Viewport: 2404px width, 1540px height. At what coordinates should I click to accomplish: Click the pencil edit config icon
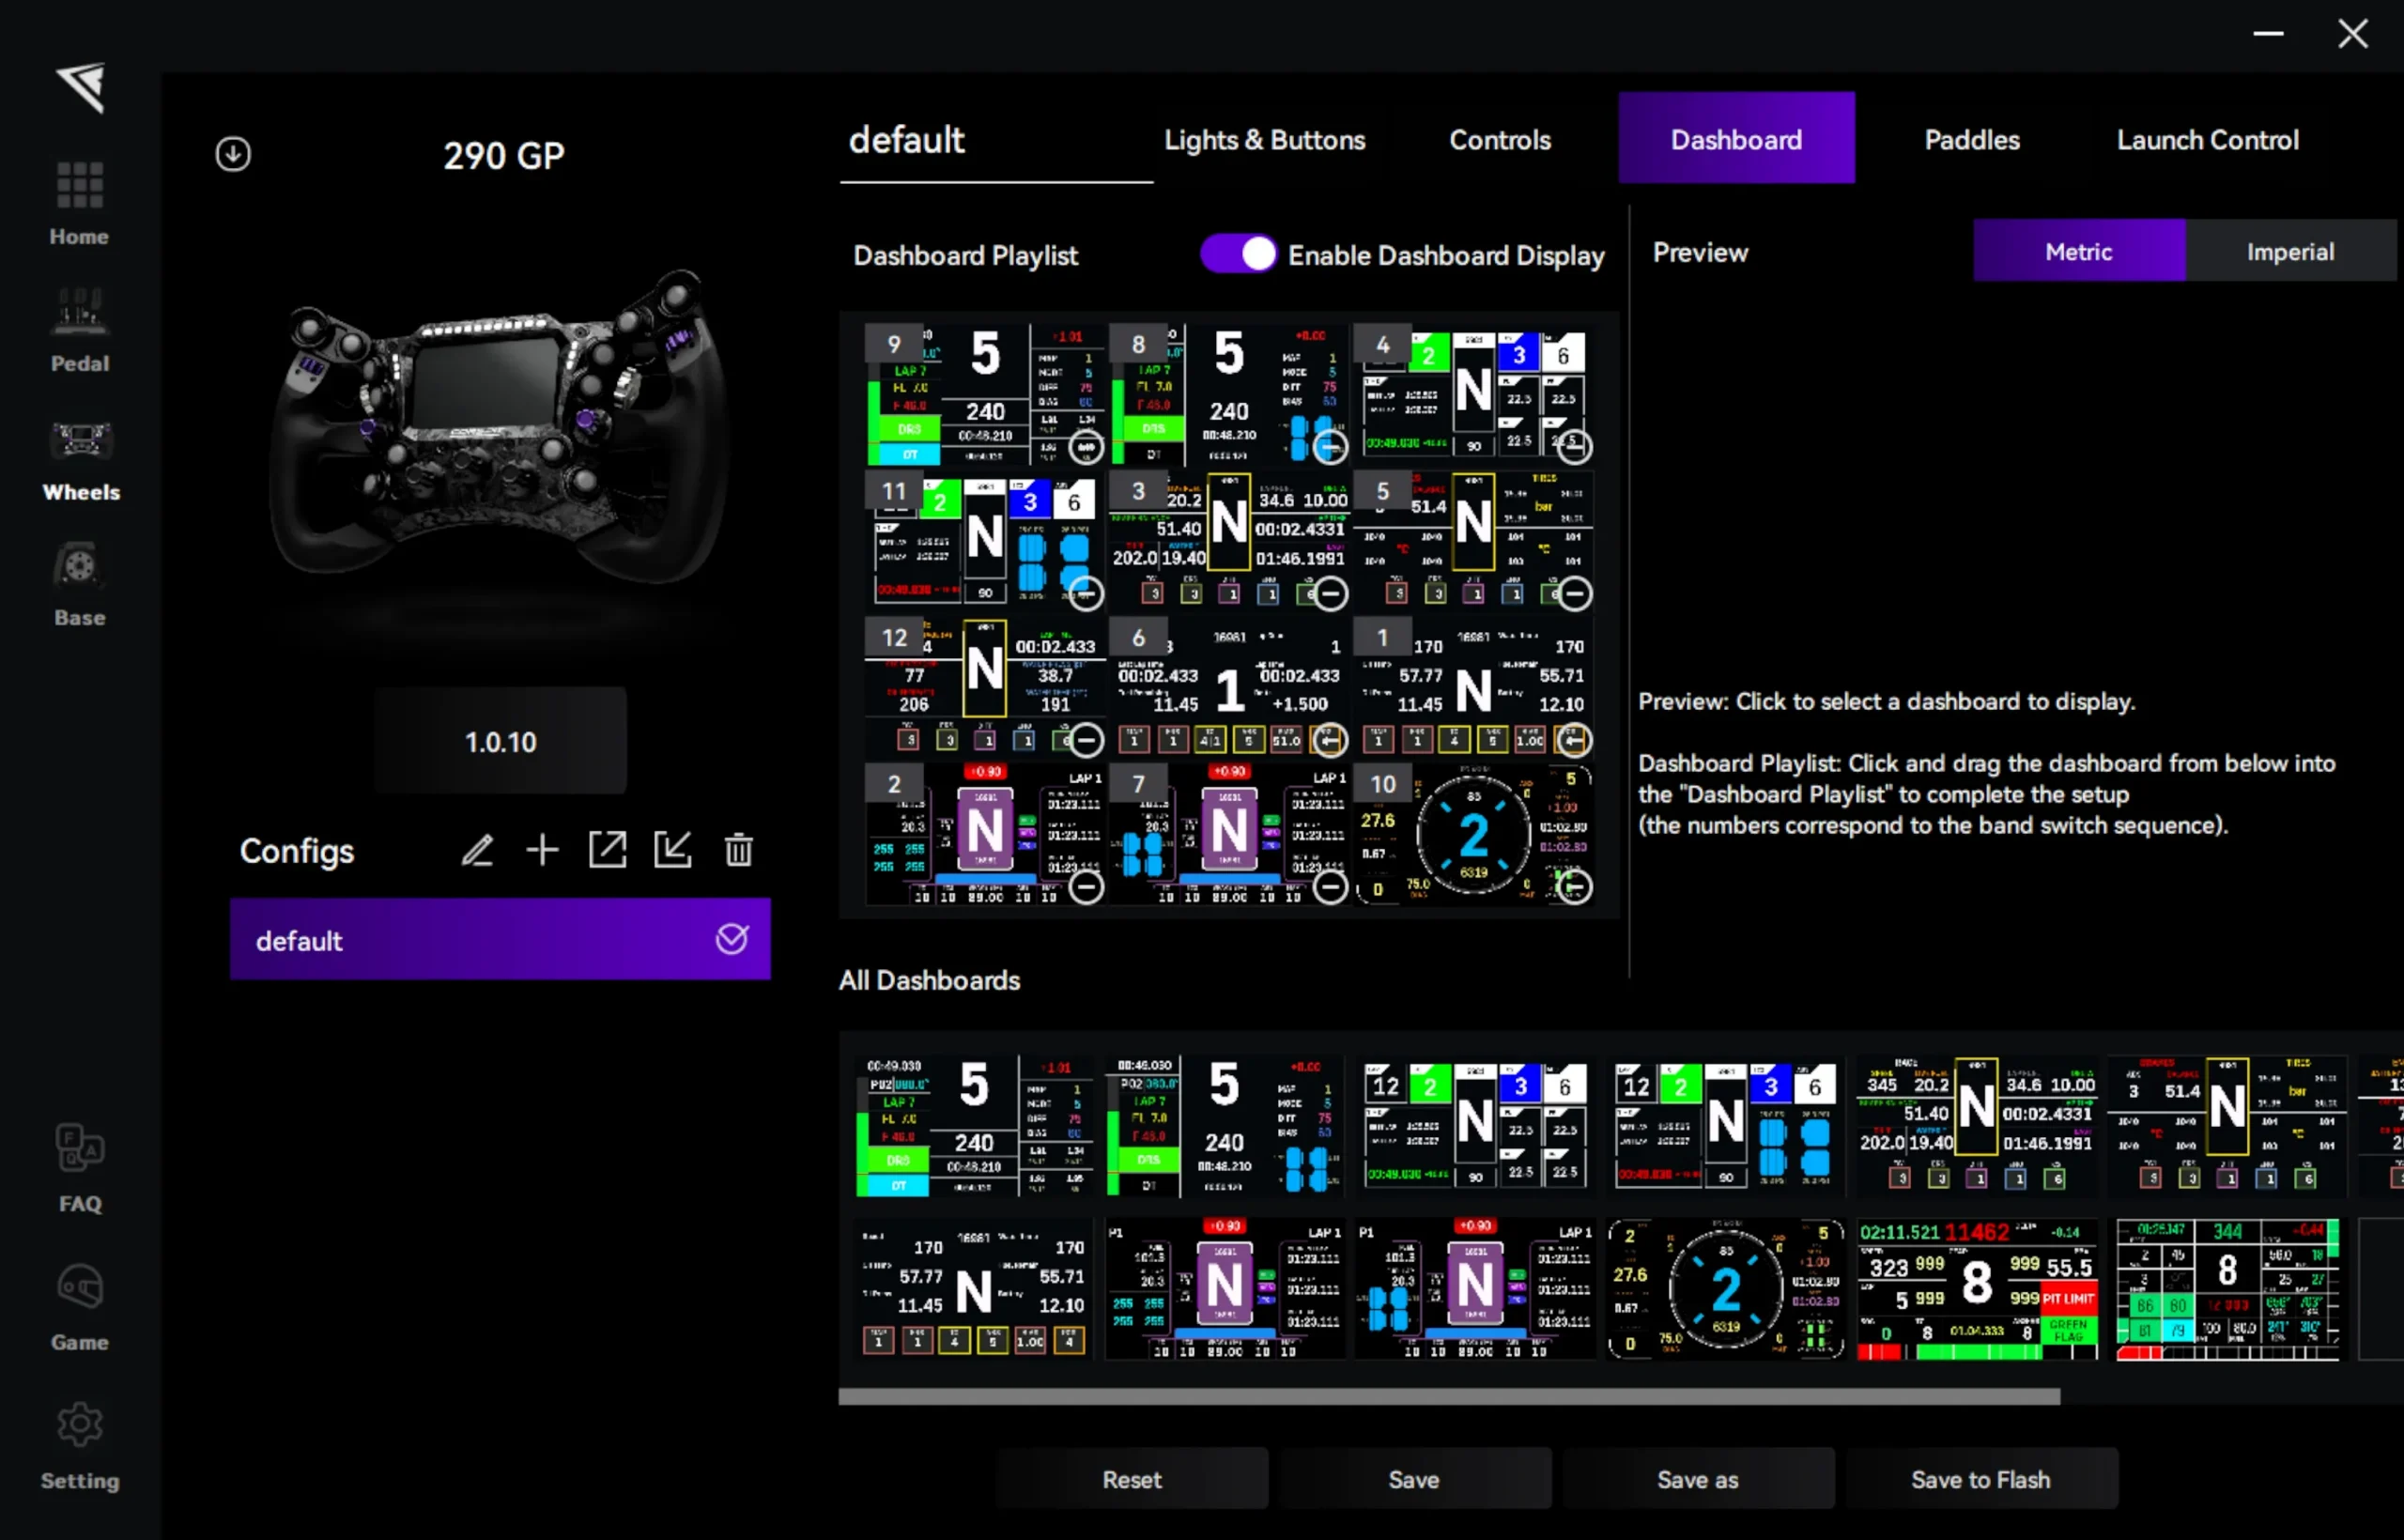[477, 850]
